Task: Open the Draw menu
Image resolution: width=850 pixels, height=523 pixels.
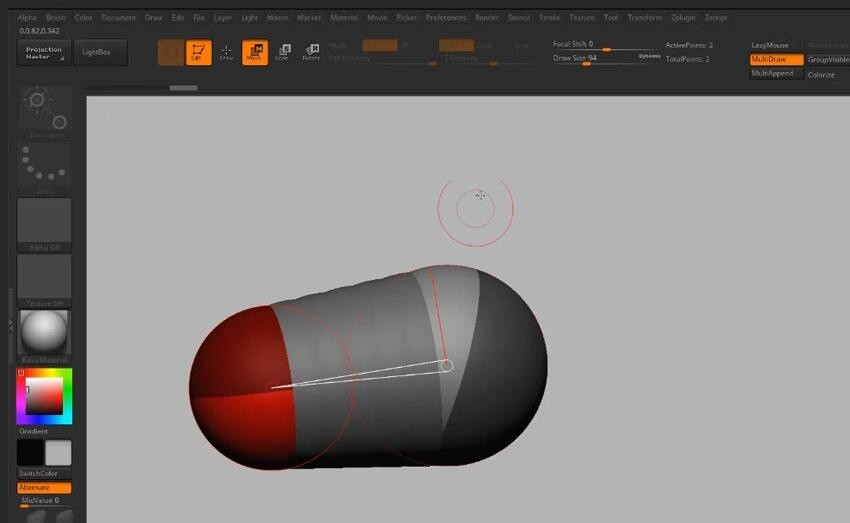Action: (153, 18)
